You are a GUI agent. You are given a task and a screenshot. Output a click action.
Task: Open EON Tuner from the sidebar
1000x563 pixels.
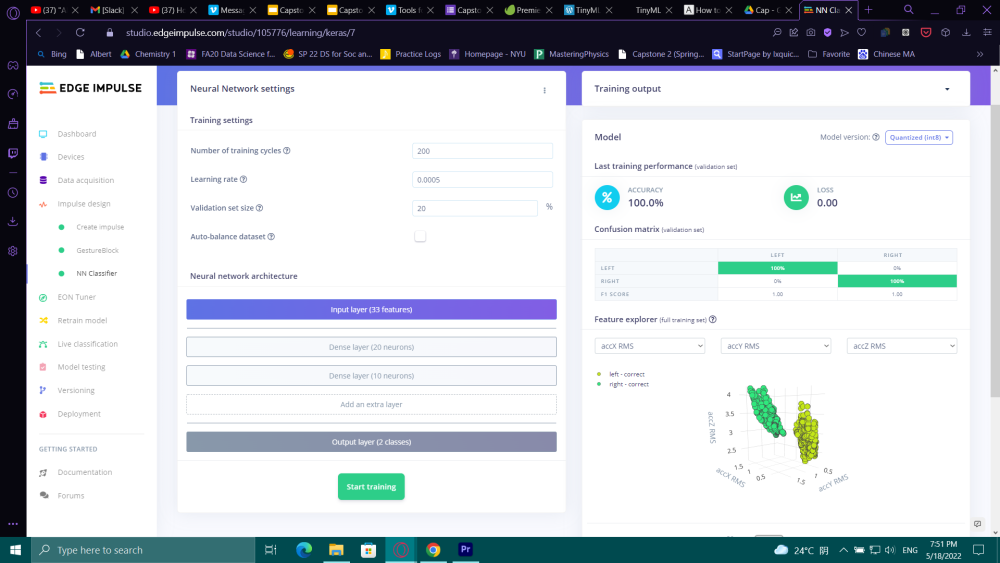[76, 297]
